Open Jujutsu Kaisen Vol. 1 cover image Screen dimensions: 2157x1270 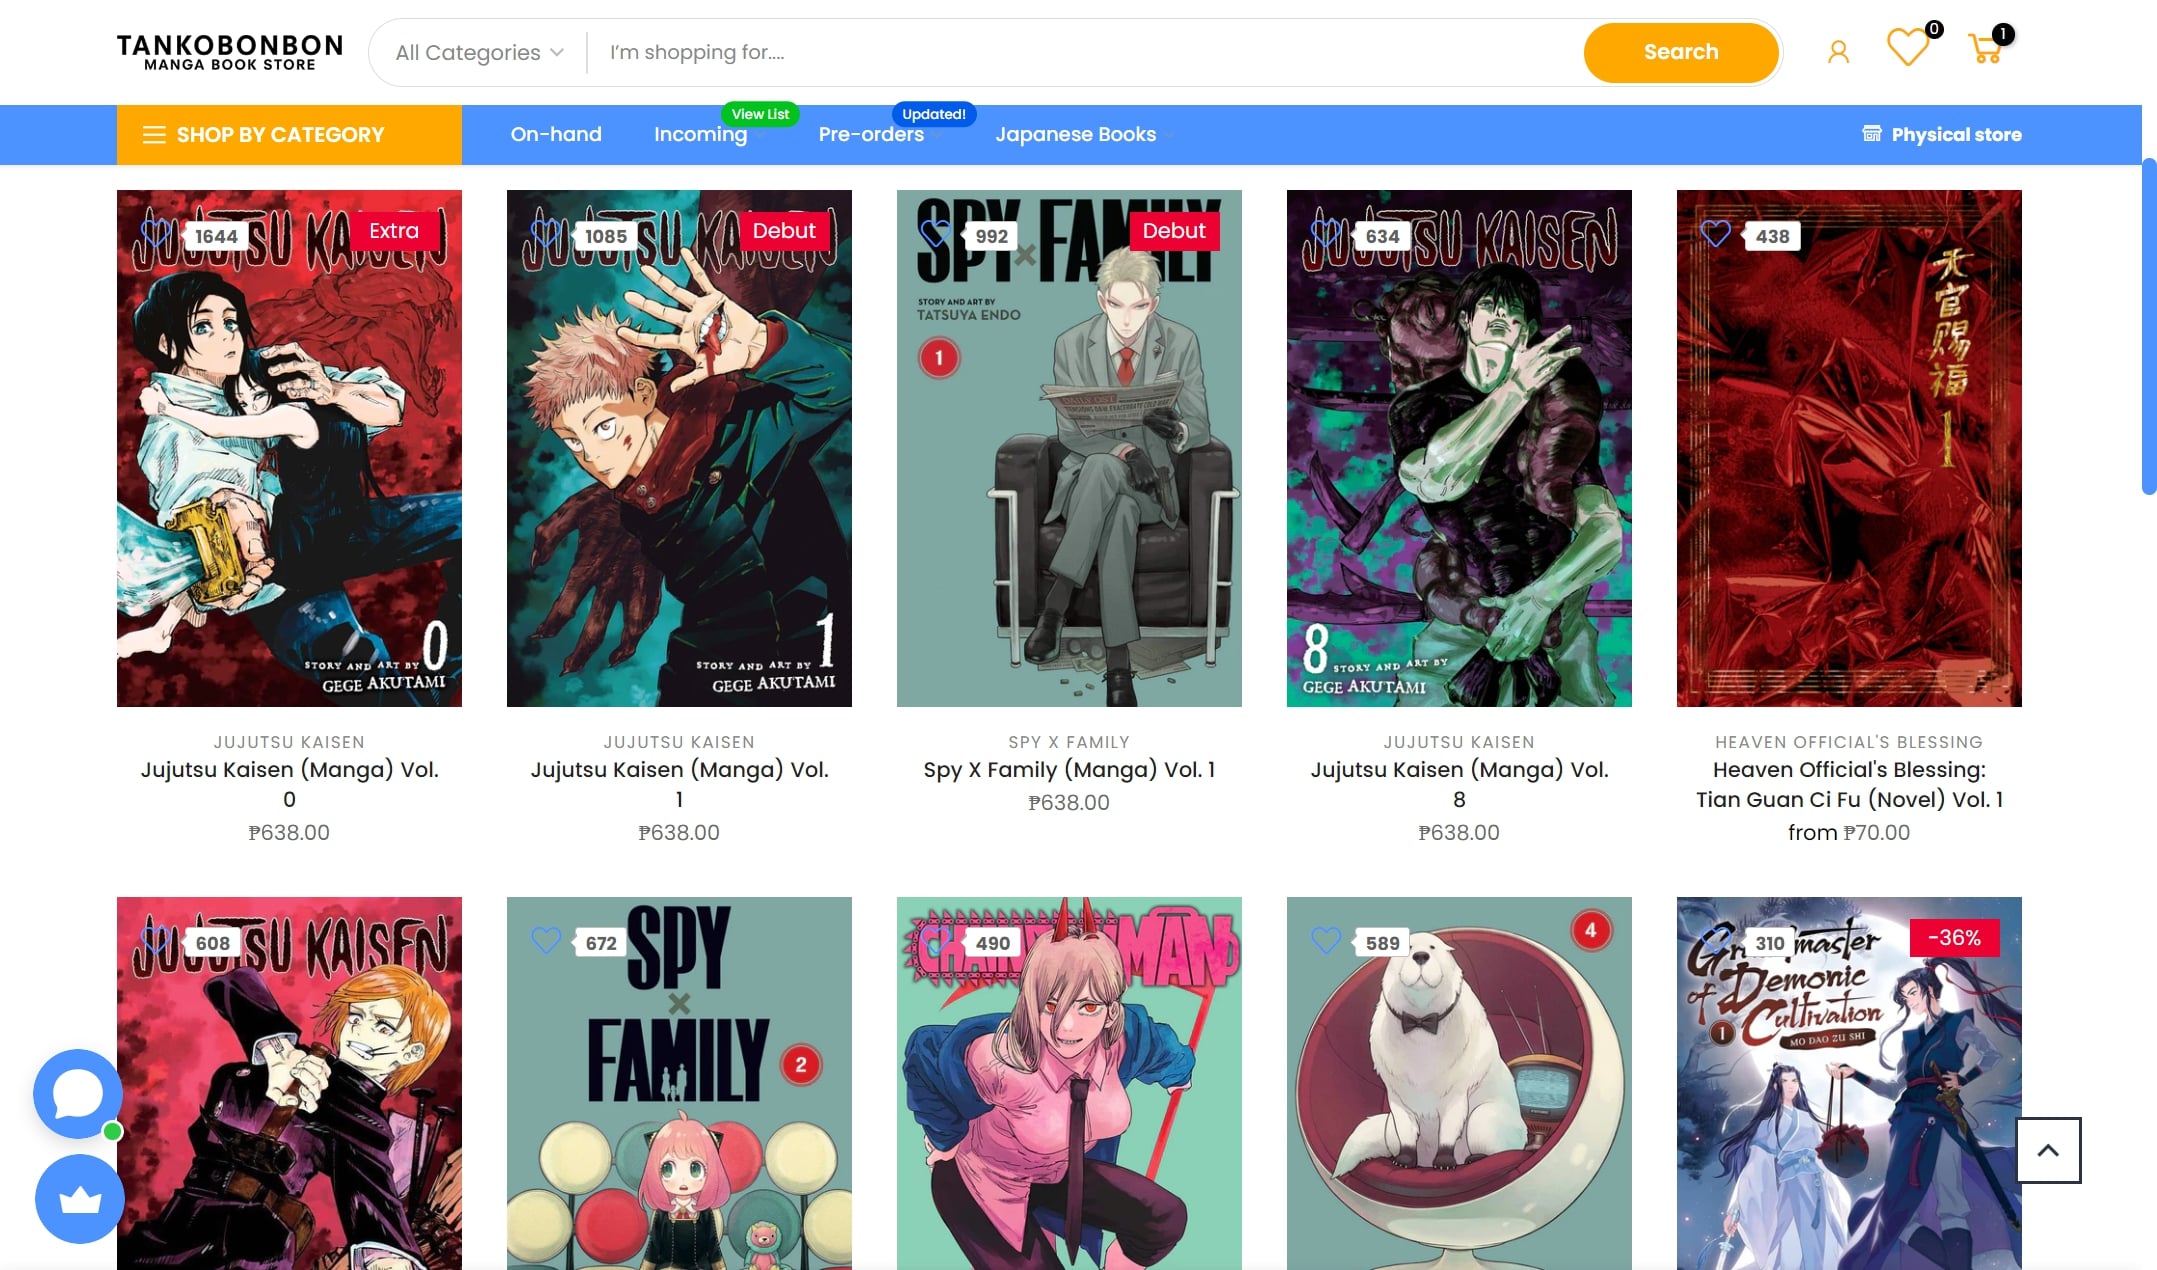[679, 448]
